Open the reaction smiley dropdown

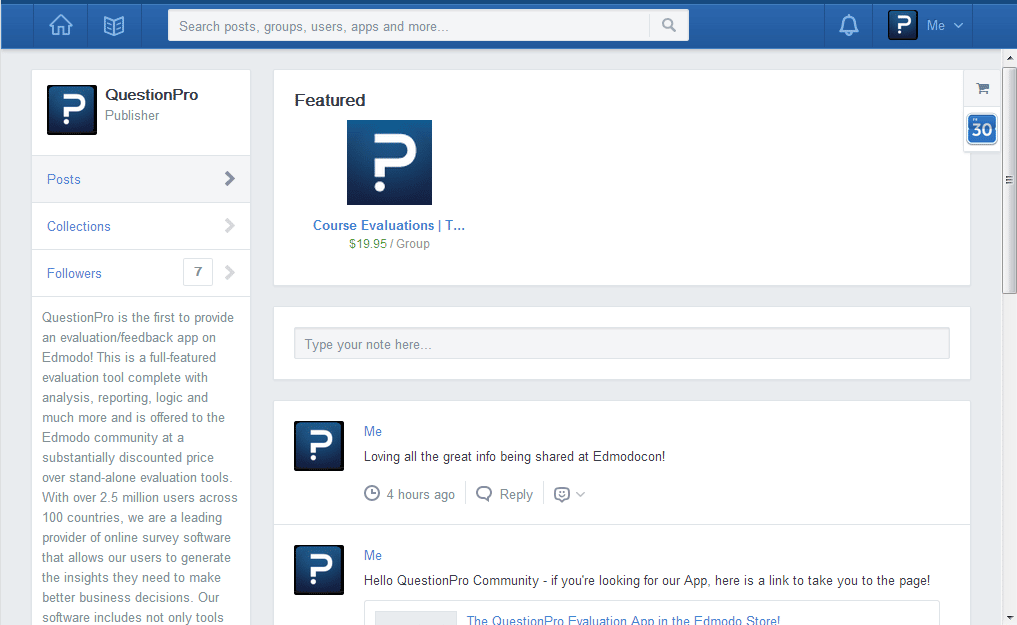pyautogui.click(x=569, y=494)
